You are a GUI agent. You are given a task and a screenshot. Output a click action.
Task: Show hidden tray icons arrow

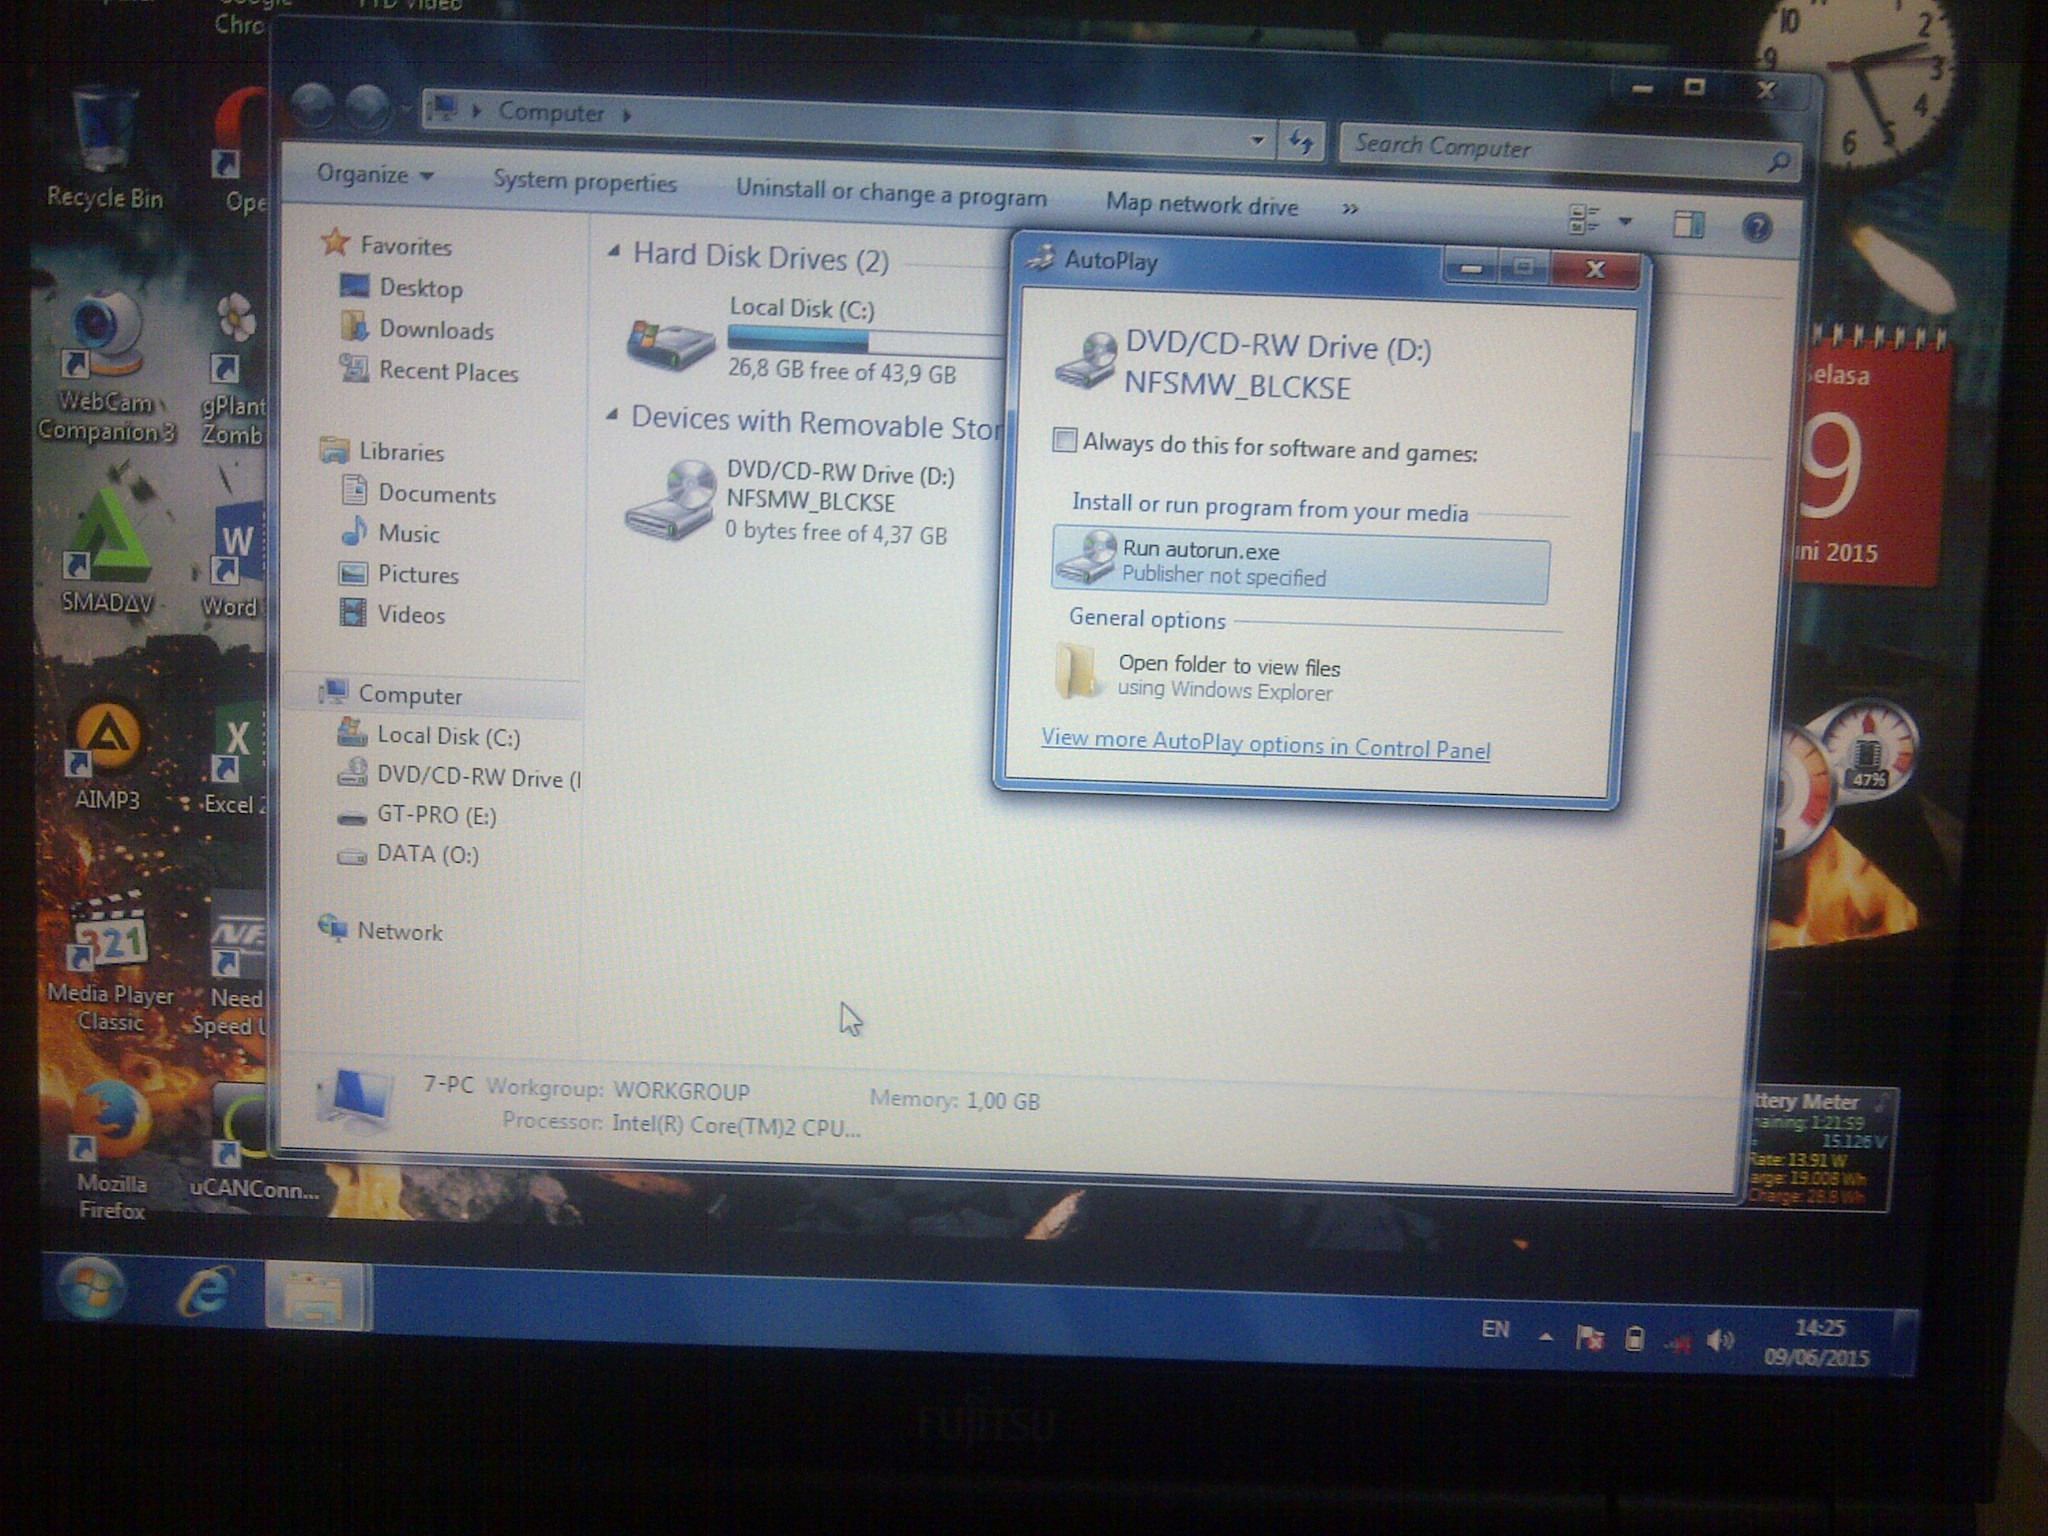1546,1336
